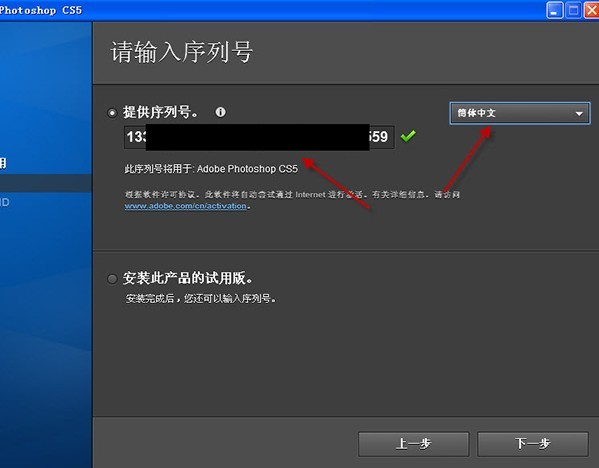The width and height of the screenshot is (599, 468).
Task: Minimize the Photoshop CS5 installer window
Action: pos(554,10)
